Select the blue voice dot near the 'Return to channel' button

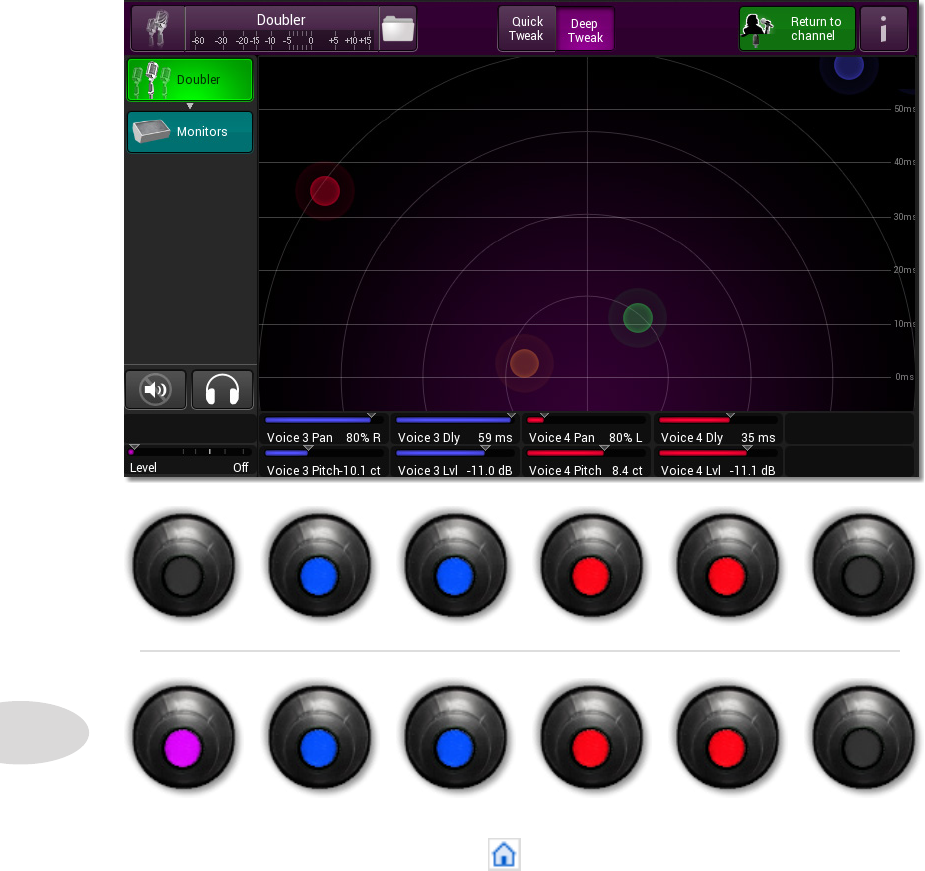click(x=849, y=67)
